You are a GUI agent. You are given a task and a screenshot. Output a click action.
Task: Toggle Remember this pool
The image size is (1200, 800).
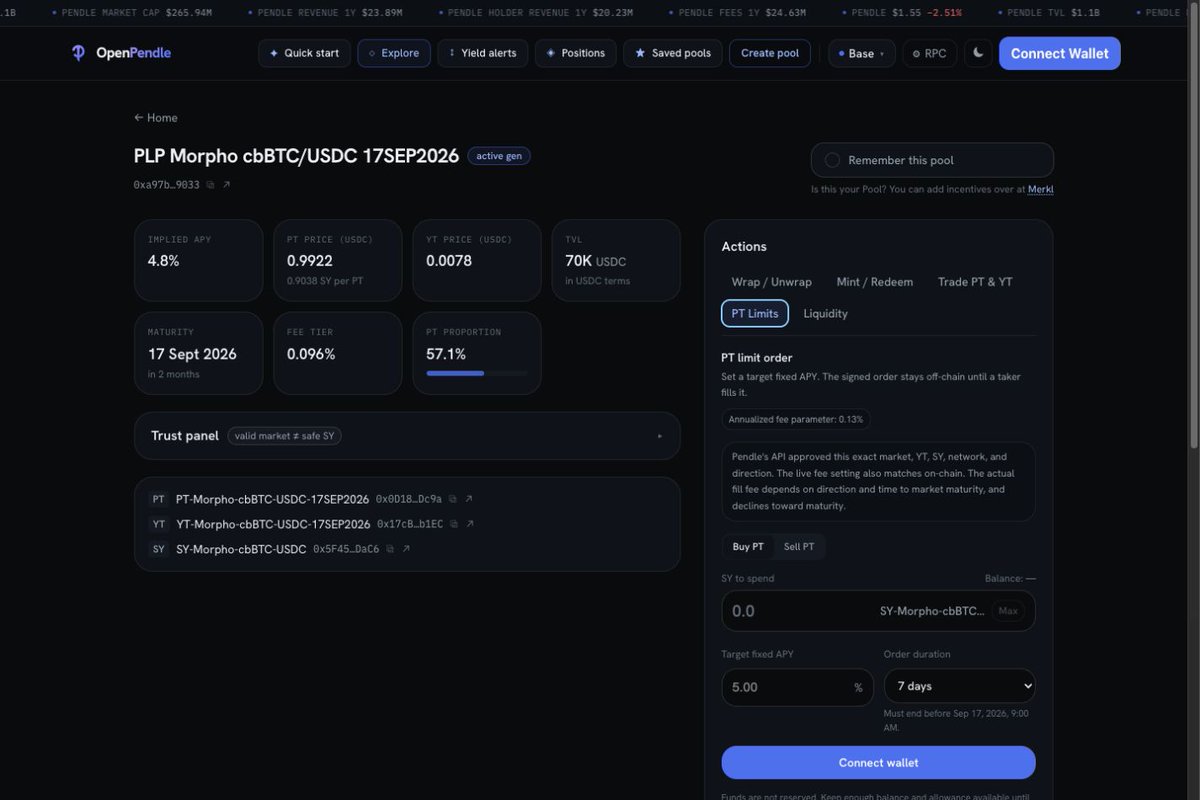(932, 160)
